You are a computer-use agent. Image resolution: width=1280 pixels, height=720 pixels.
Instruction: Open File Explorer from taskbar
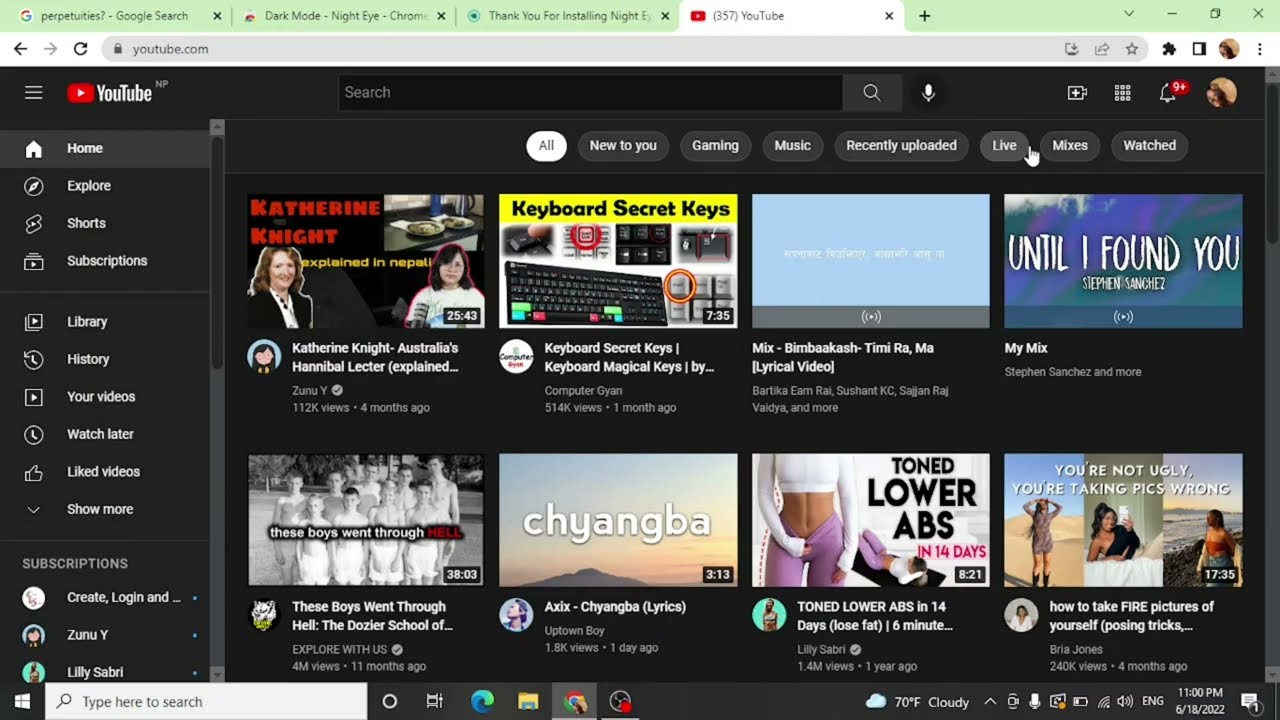click(x=528, y=701)
